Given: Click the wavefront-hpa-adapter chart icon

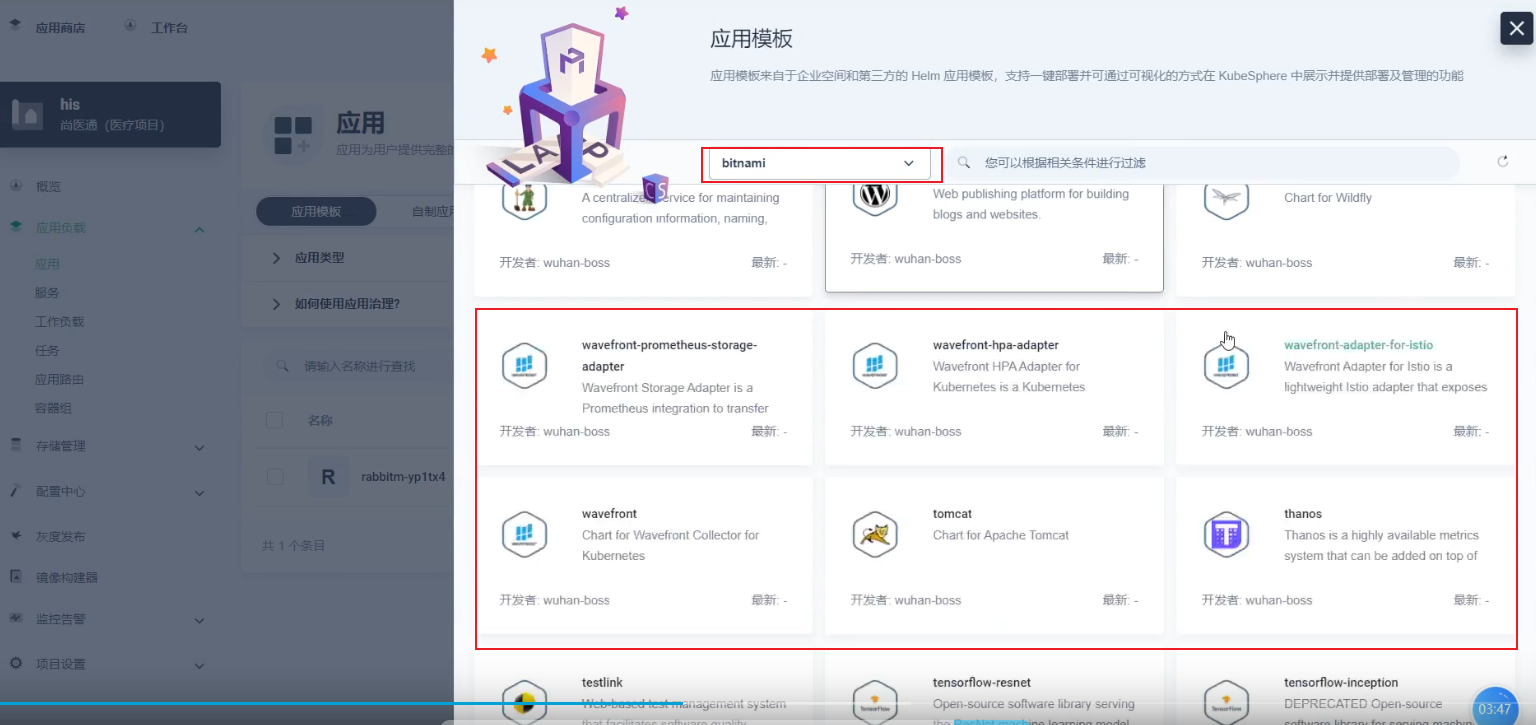Looking at the screenshot, I should click(x=875, y=366).
